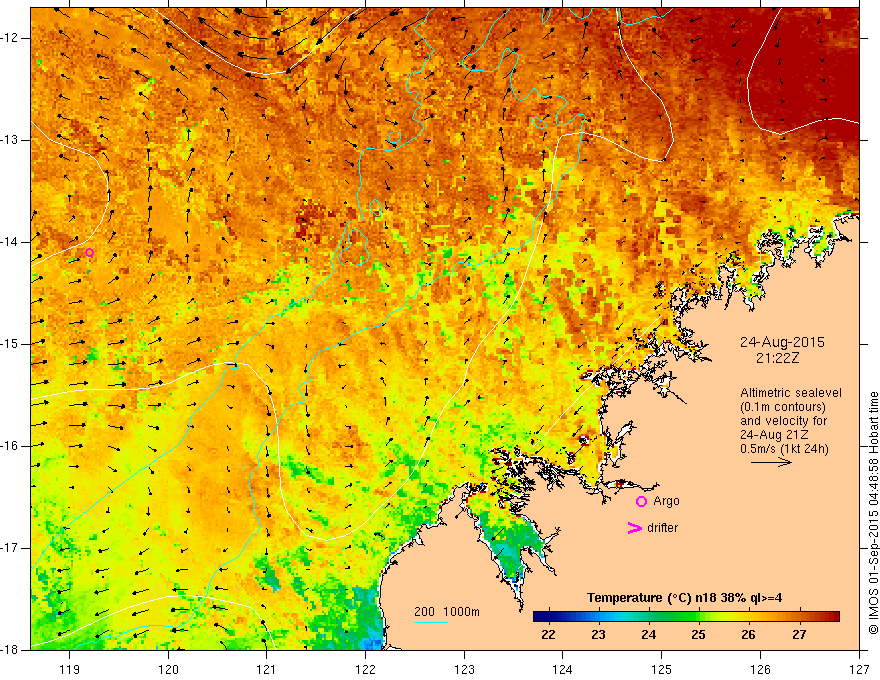
Task: Click the longitude axis label 126
Action: (760, 669)
